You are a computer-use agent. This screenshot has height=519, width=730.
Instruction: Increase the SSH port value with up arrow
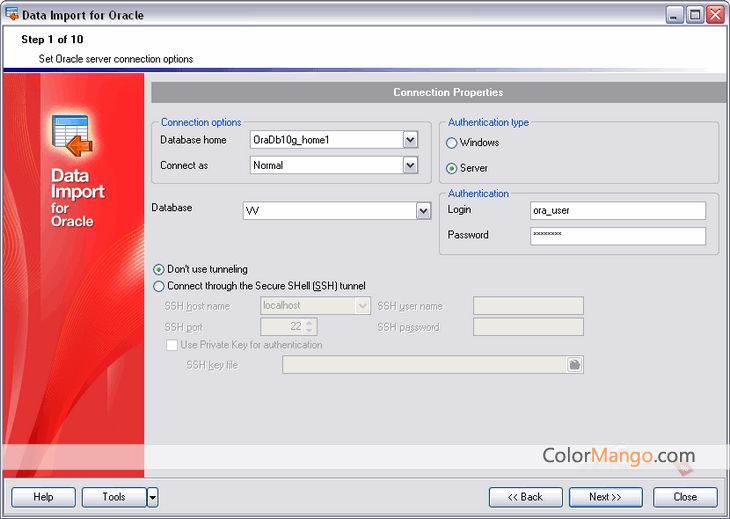coord(309,322)
